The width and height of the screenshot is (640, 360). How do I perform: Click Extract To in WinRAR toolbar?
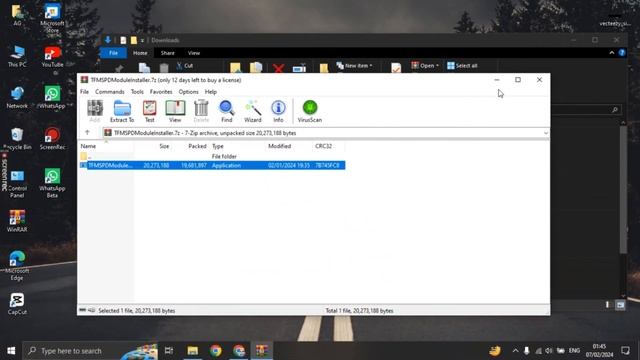click(122, 111)
